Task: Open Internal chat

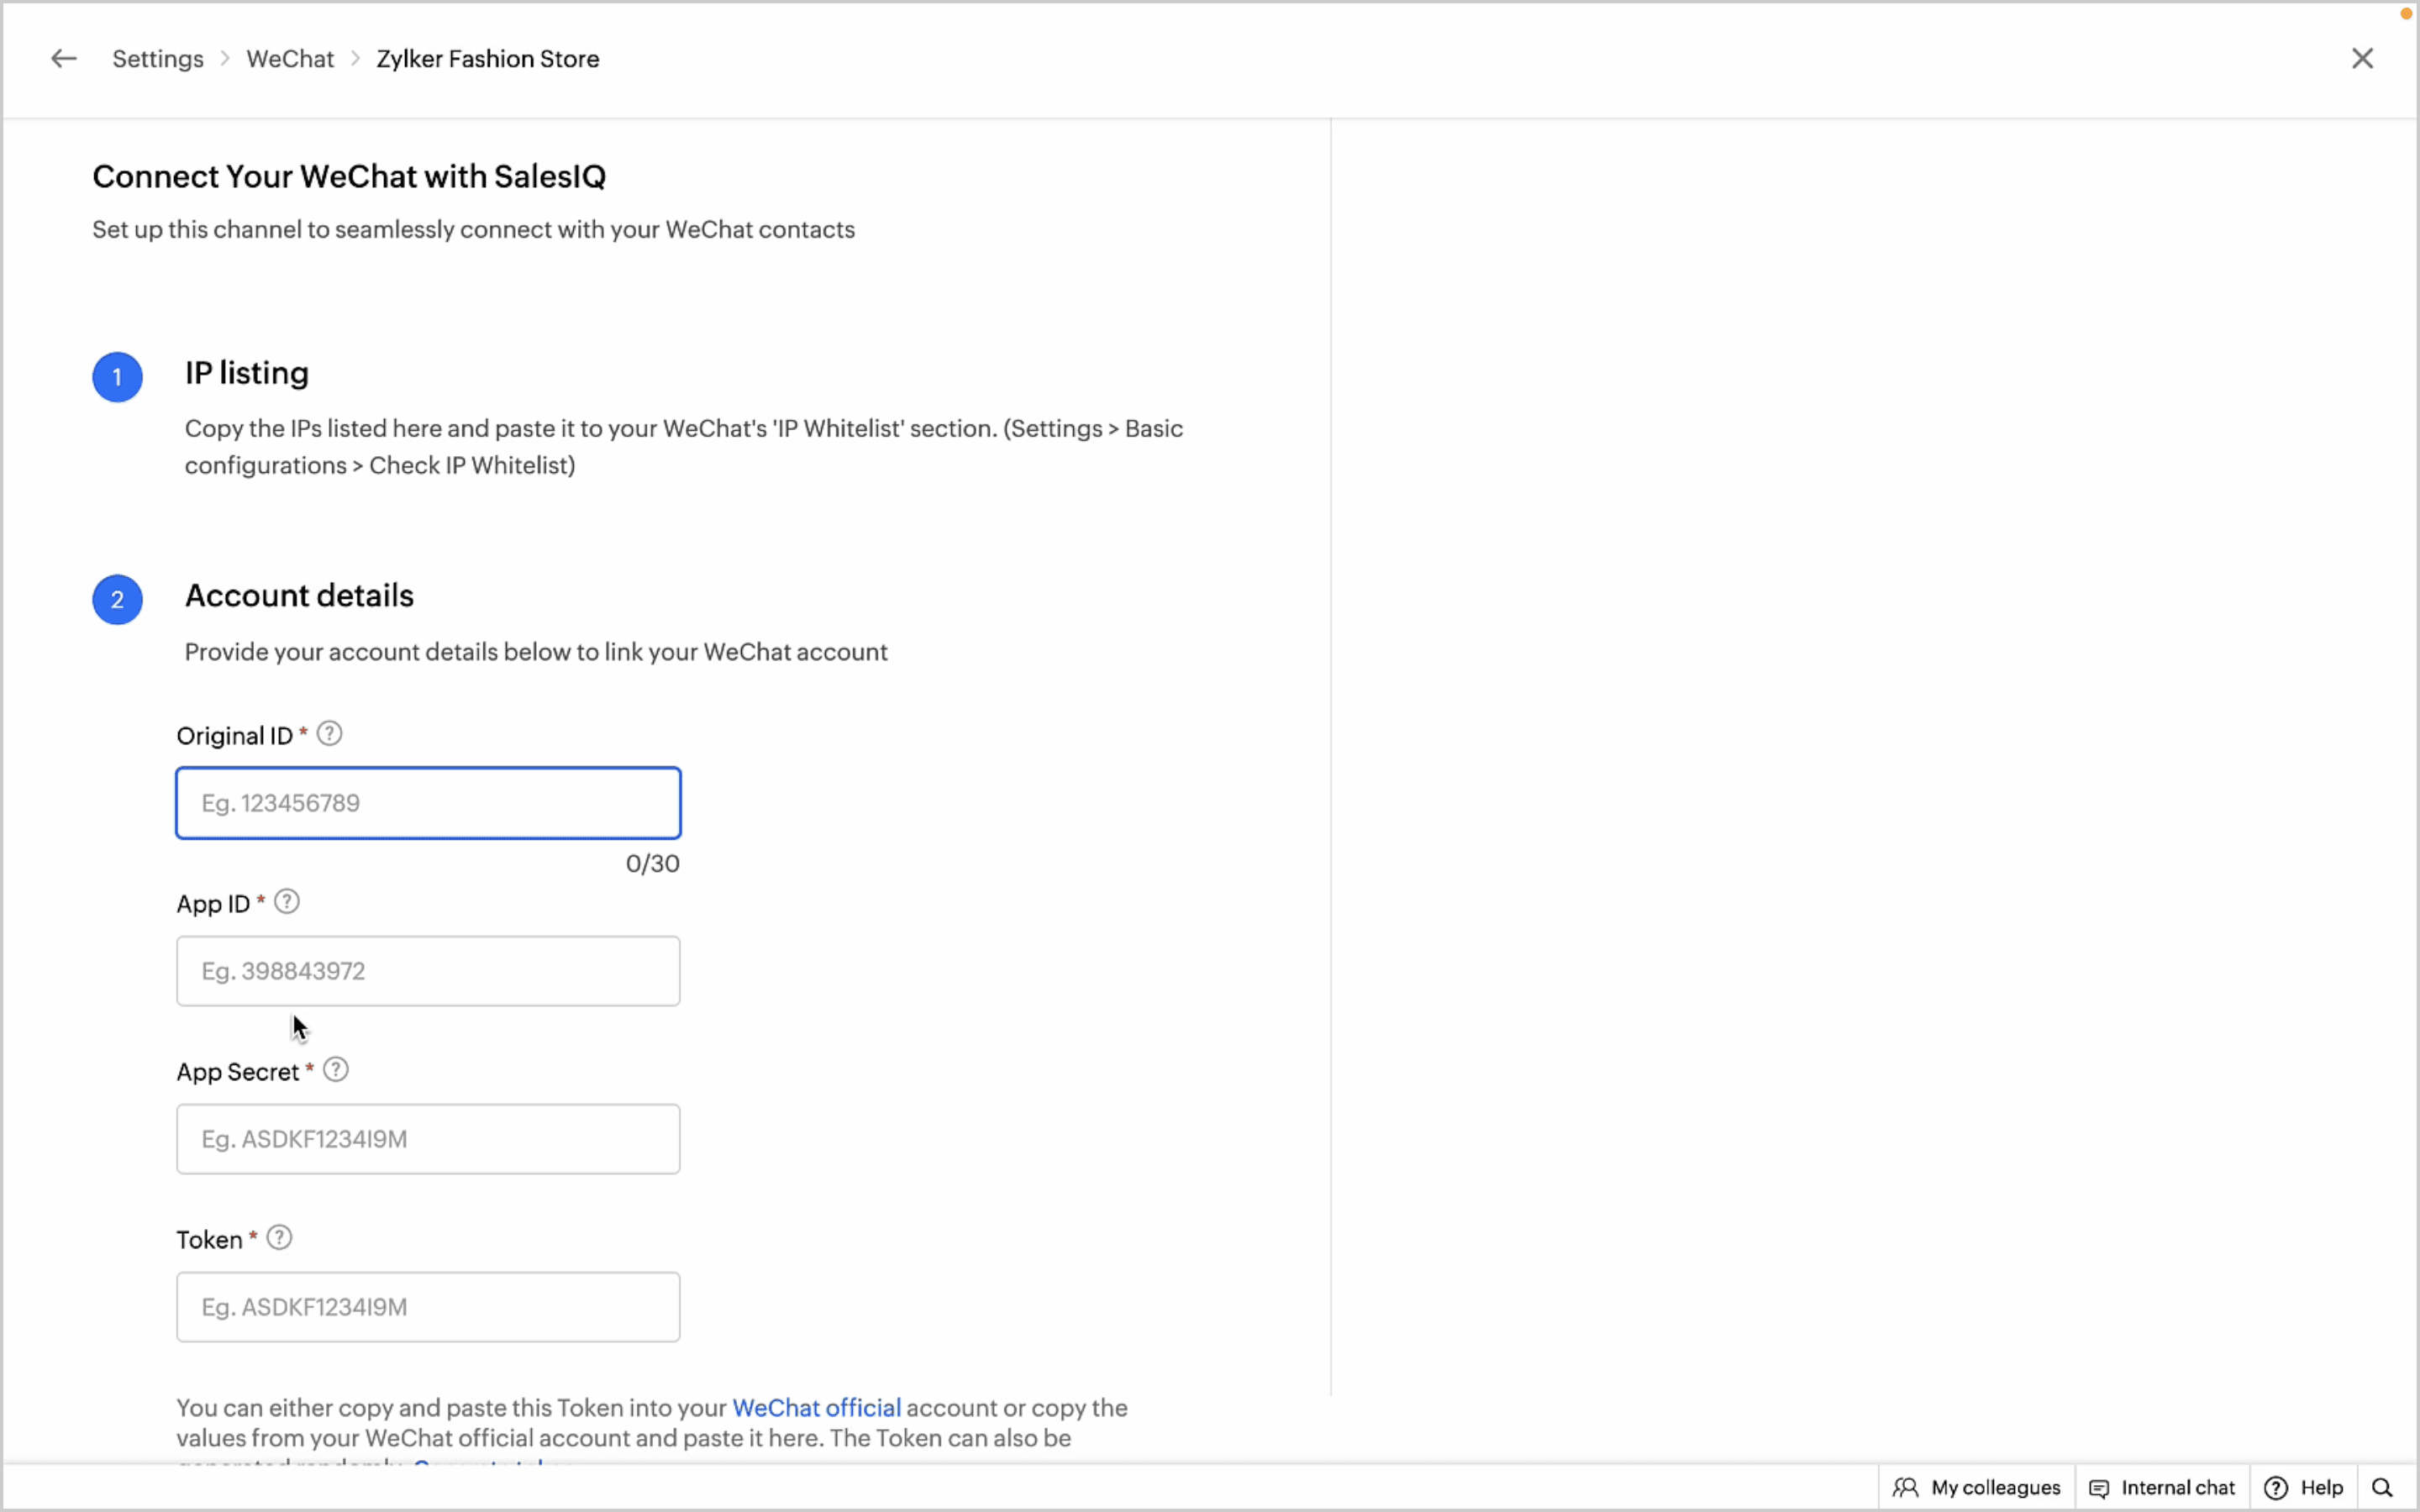Action: pyautogui.click(x=2162, y=1488)
